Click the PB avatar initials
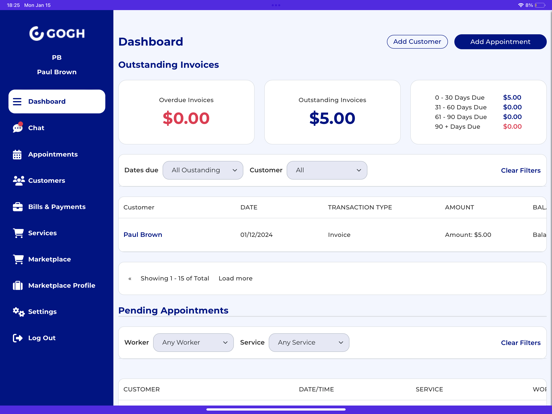 tap(57, 57)
